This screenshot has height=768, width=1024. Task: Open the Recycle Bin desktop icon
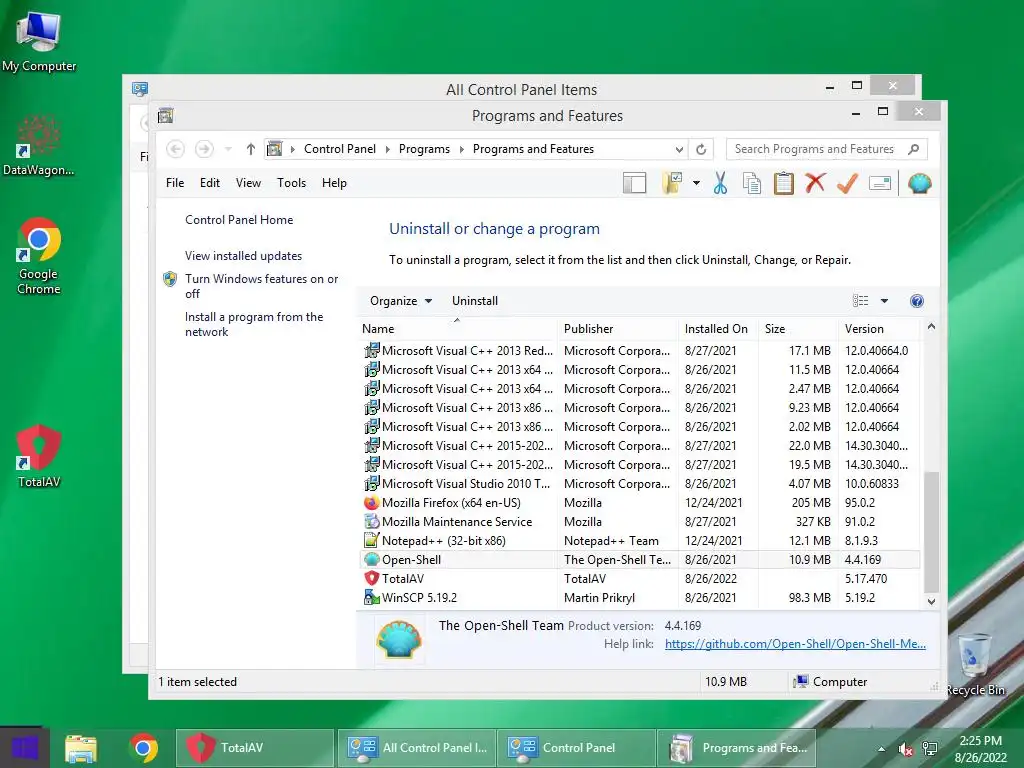point(975,664)
